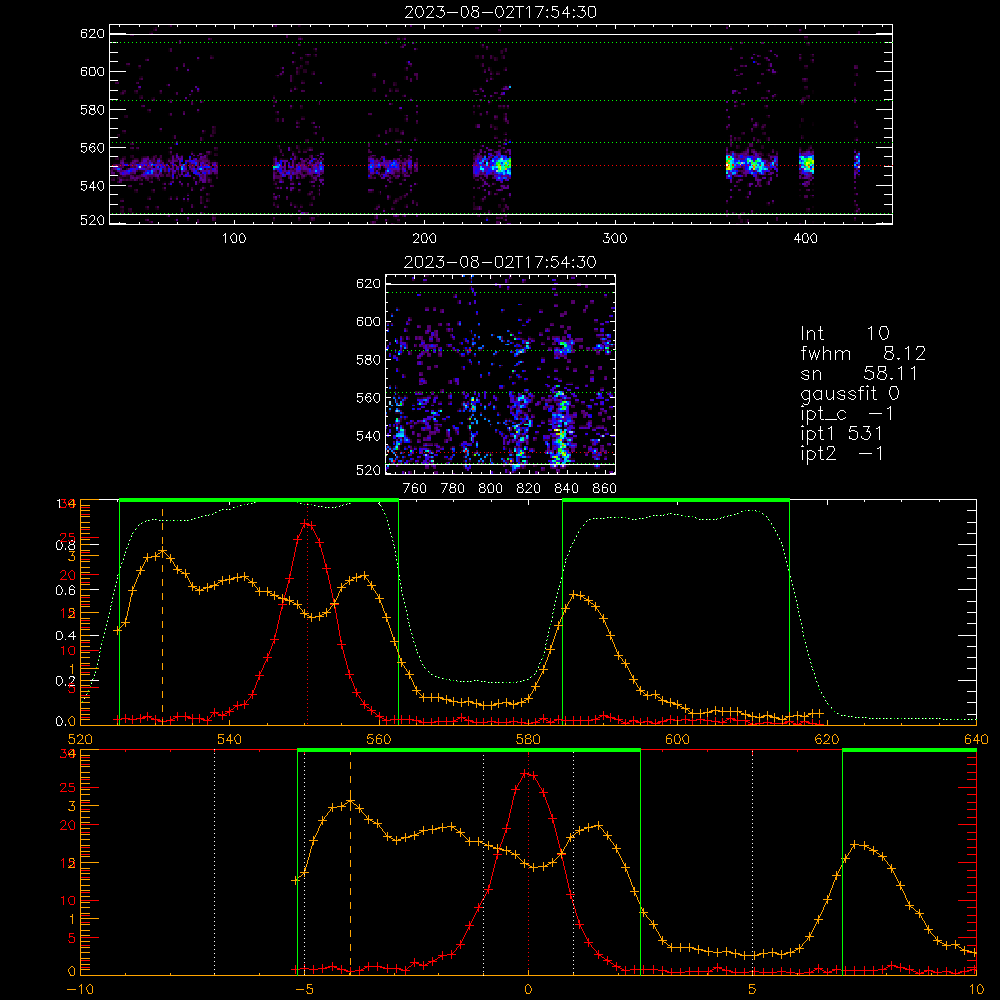Click the red curve peak in the 520–640 plot
The height and width of the screenshot is (1000, 1000).
point(308,524)
